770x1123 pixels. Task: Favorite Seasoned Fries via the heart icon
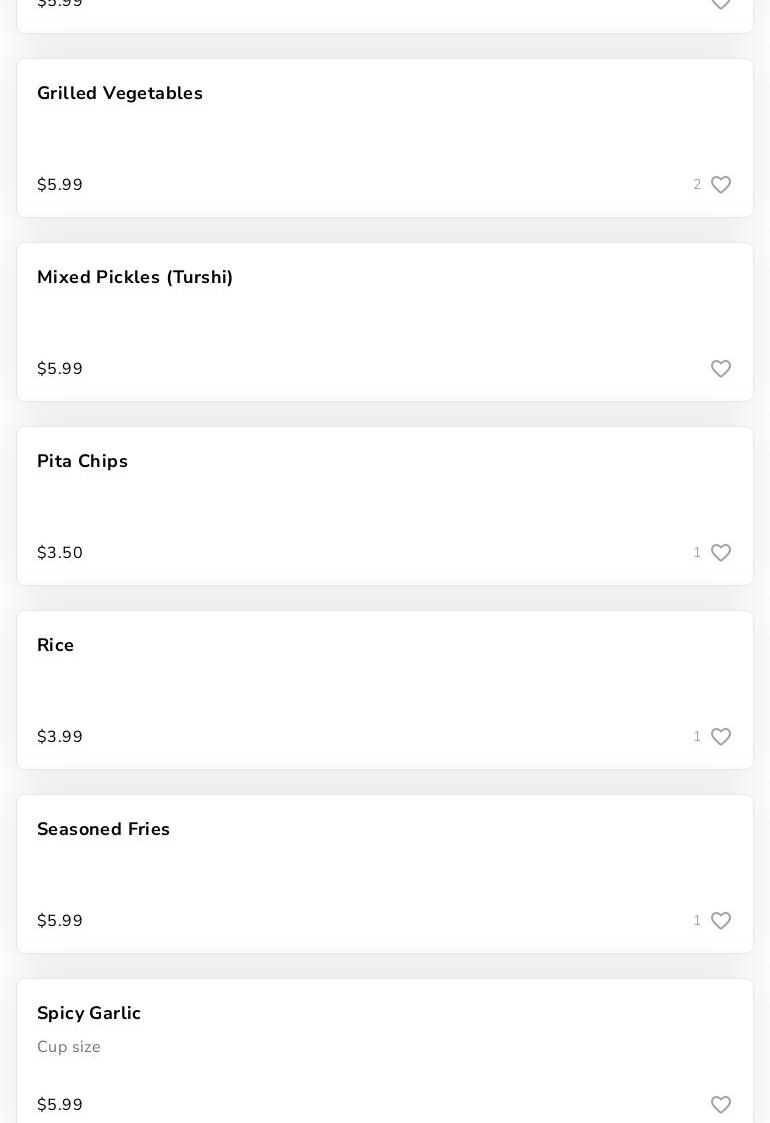[721, 921]
